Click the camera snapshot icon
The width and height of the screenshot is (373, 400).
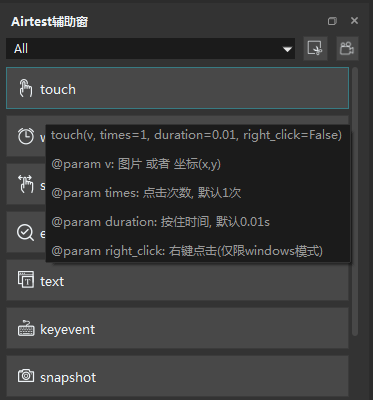(26, 376)
